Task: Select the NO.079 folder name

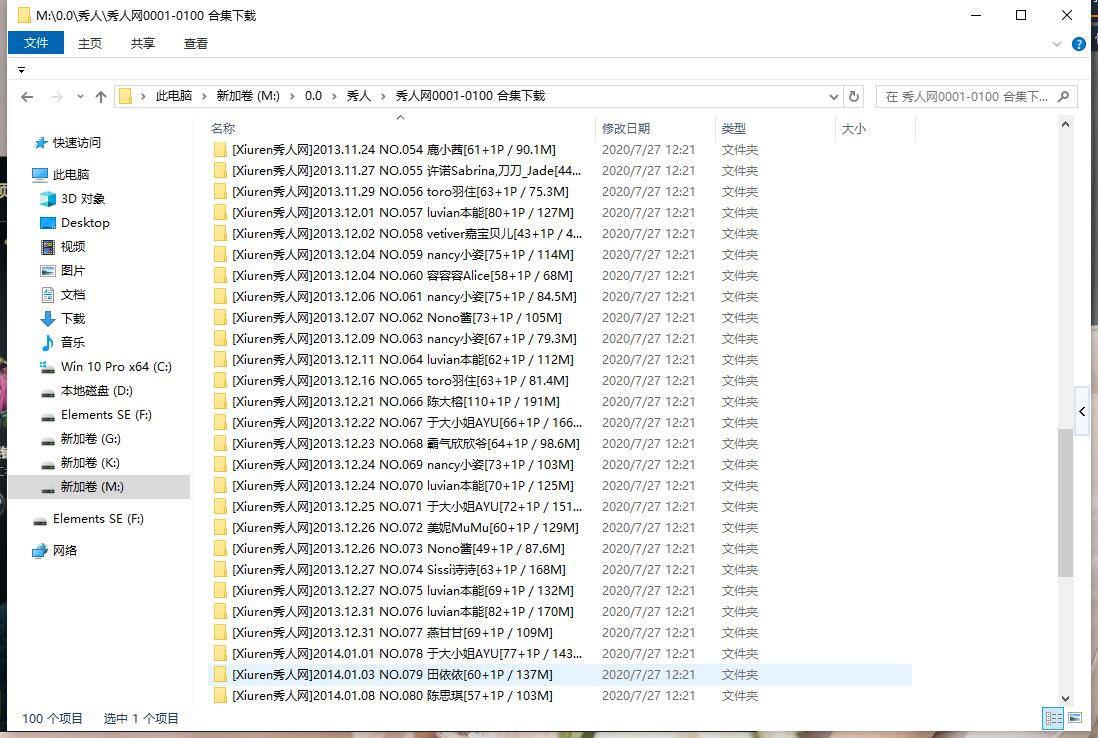Action: (392, 675)
